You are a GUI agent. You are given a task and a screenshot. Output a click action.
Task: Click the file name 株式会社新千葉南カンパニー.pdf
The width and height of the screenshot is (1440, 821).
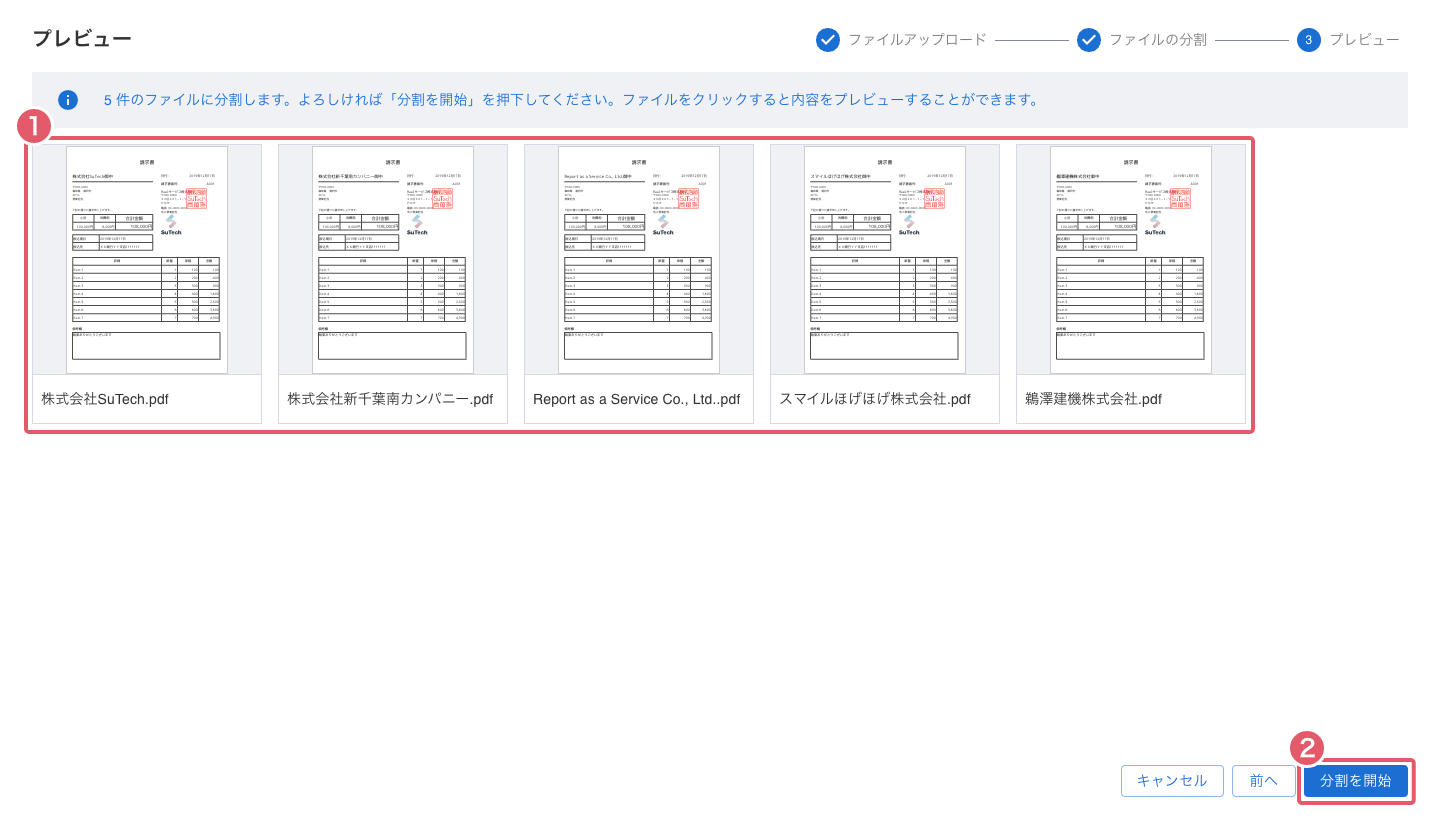(390, 399)
